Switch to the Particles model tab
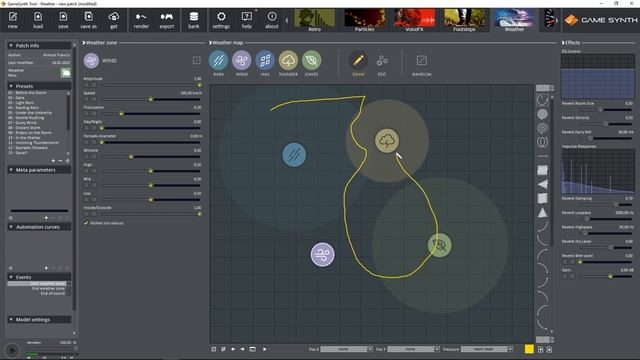640x360 pixels. (x=364, y=20)
